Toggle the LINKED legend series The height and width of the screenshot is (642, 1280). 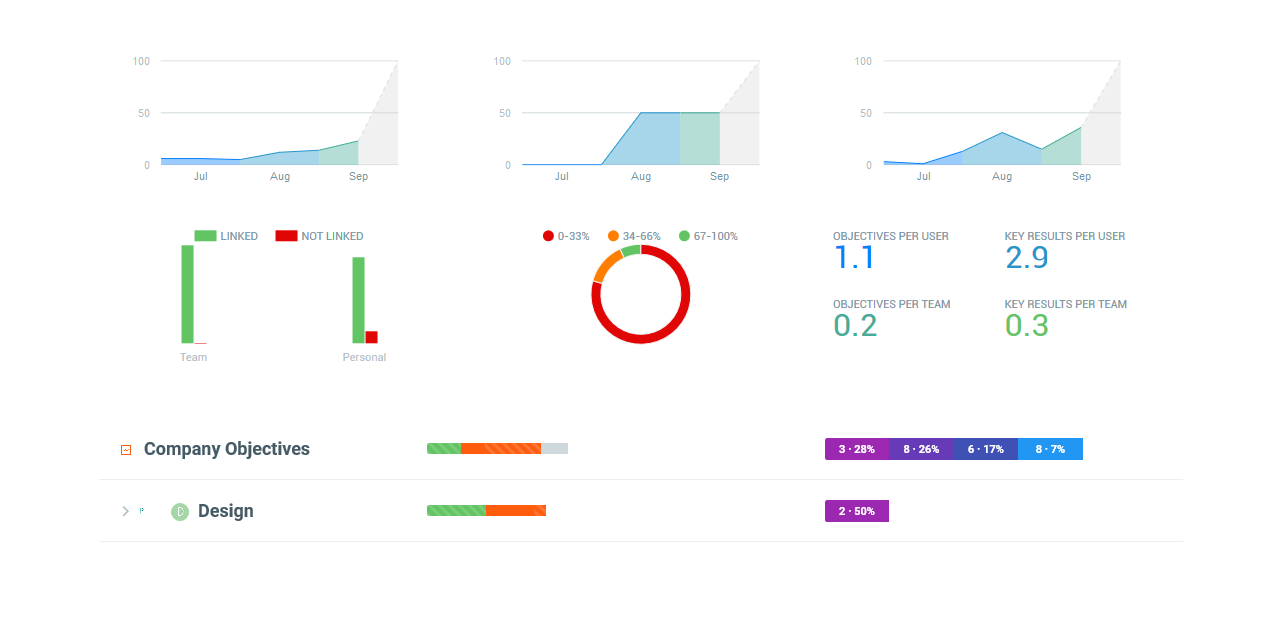[226, 236]
